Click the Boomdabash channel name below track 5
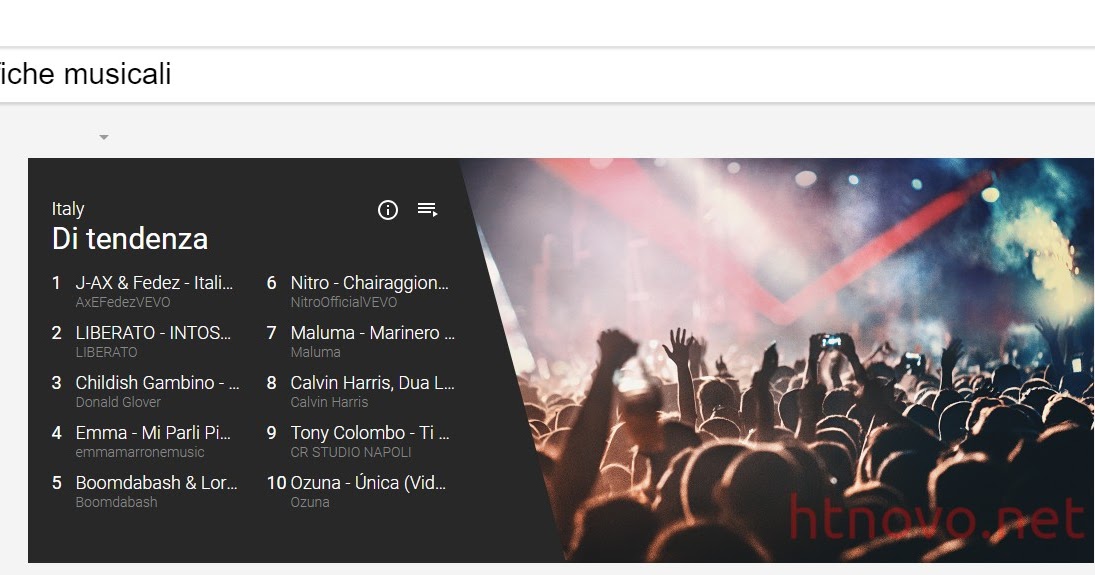 click(x=116, y=502)
